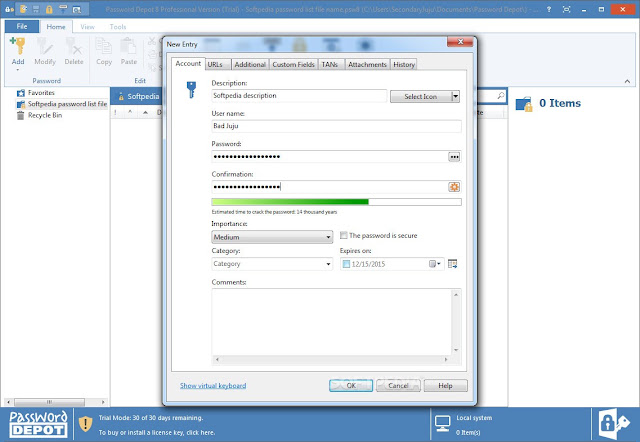The width and height of the screenshot is (640, 442).
Task: Click inside the Comments text area
Action: (x=331, y=322)
